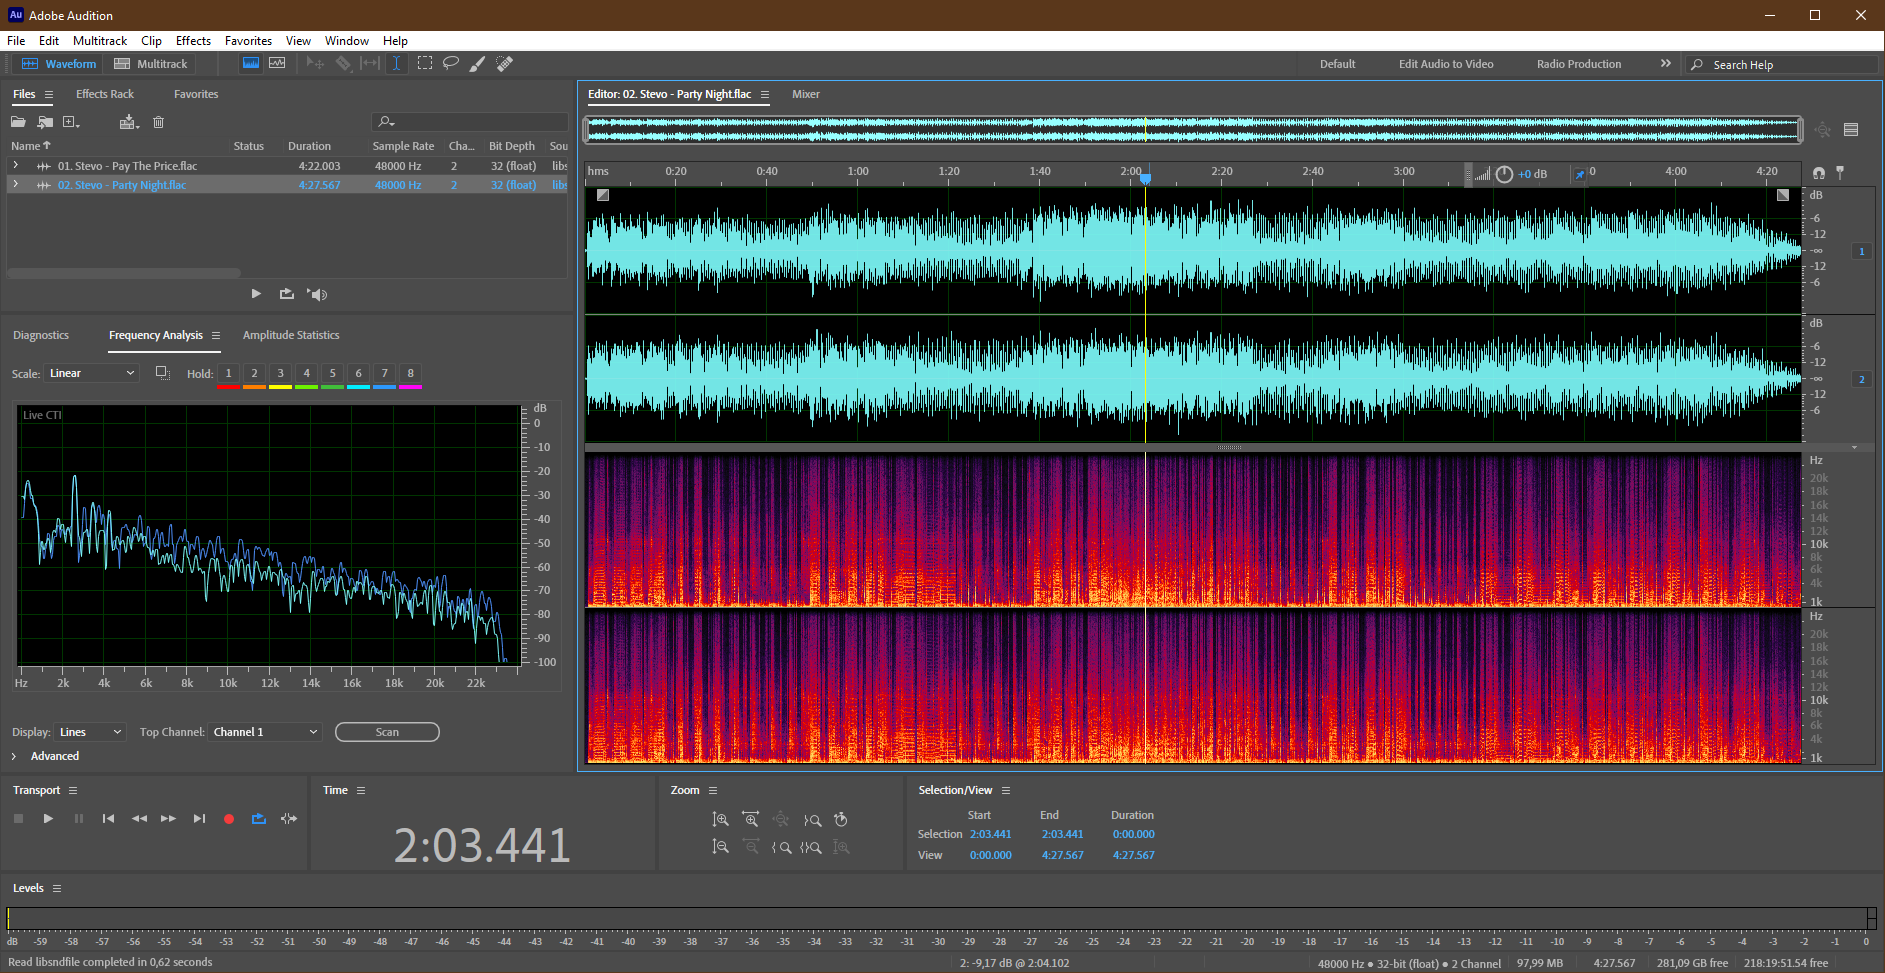1885x973 pixels.
Task: Toggle Auto-Play speaker icon in Files panel
Action: tap(317, 294)
